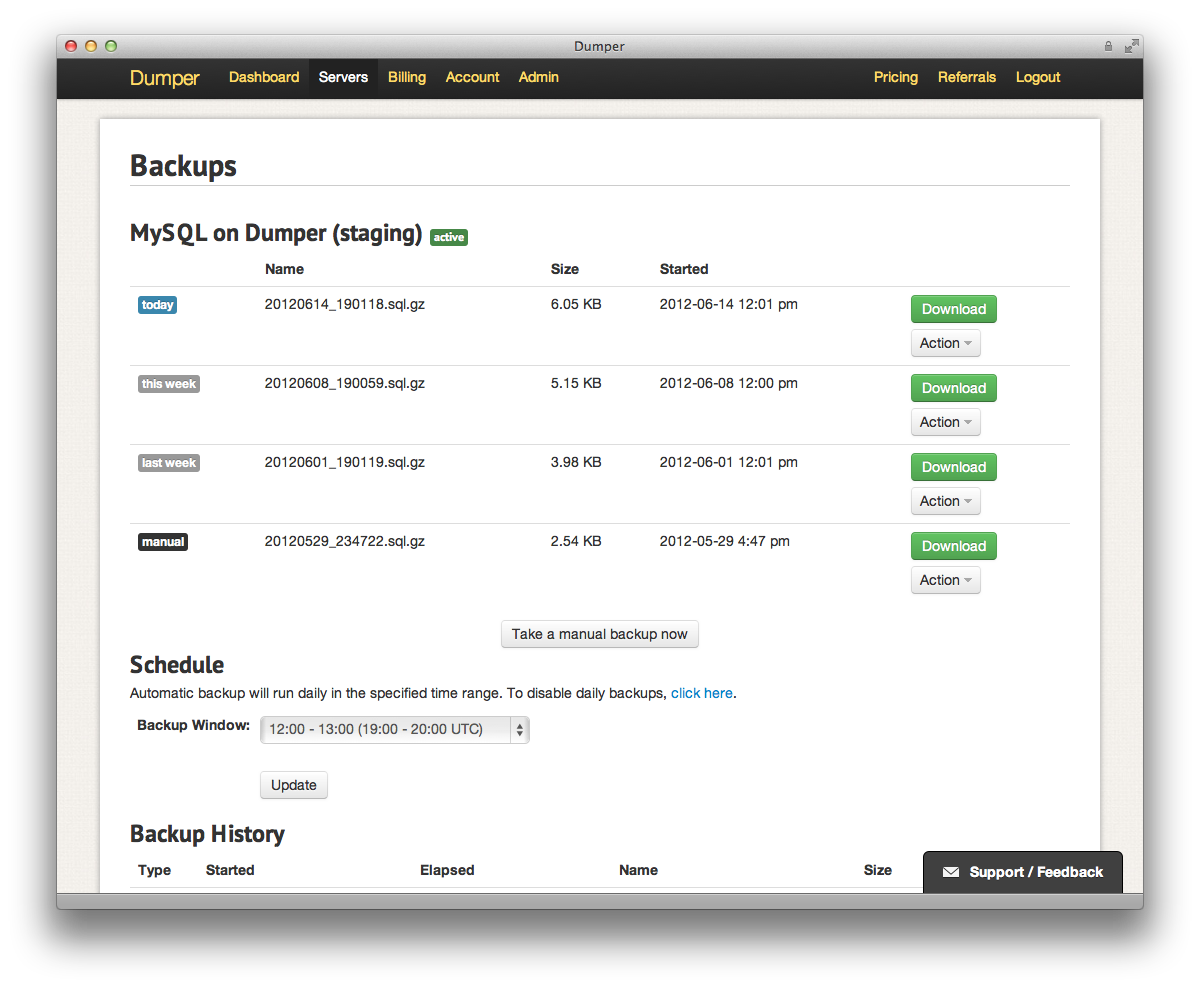Click the Elapsed column header in Backup History

[x=447, y=870]
